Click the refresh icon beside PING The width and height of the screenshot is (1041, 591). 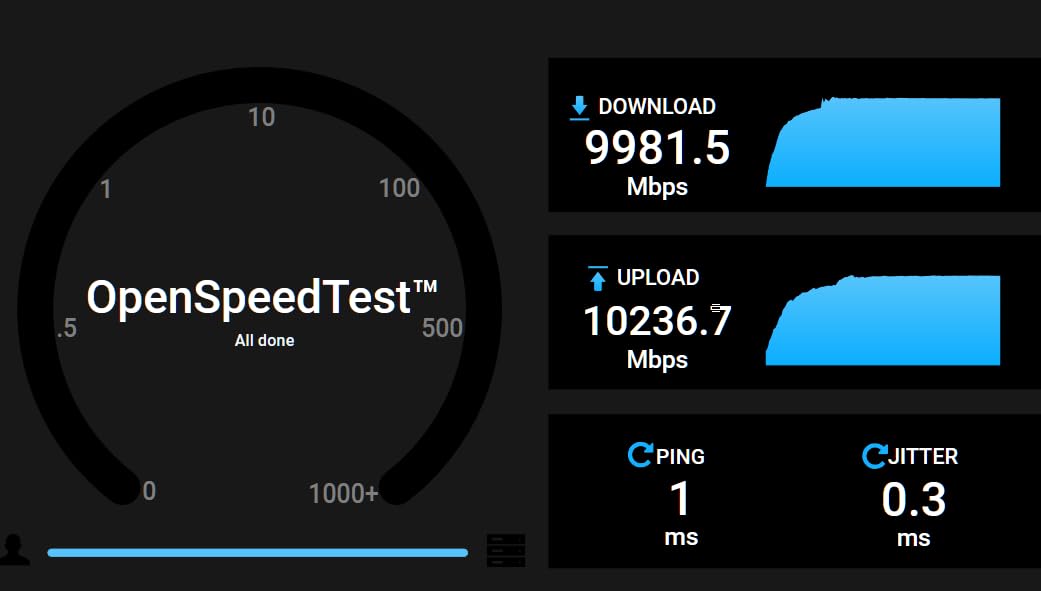(x=640, y=456)
